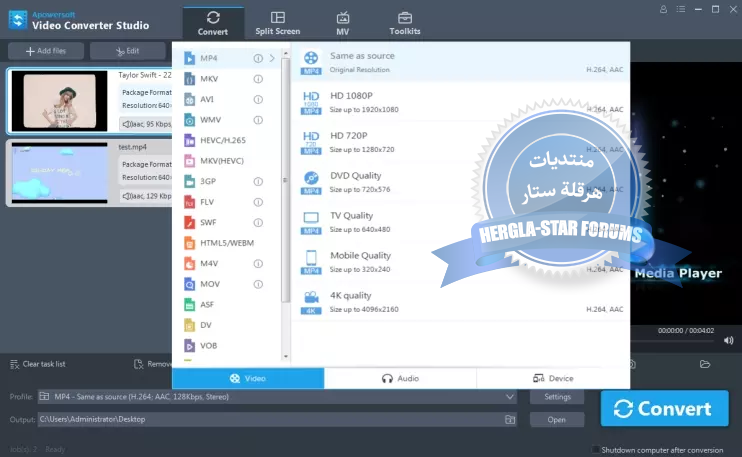Screen dimensions: 742x457
Task: Choose TV Quality preset
Action: click(461, 222)
